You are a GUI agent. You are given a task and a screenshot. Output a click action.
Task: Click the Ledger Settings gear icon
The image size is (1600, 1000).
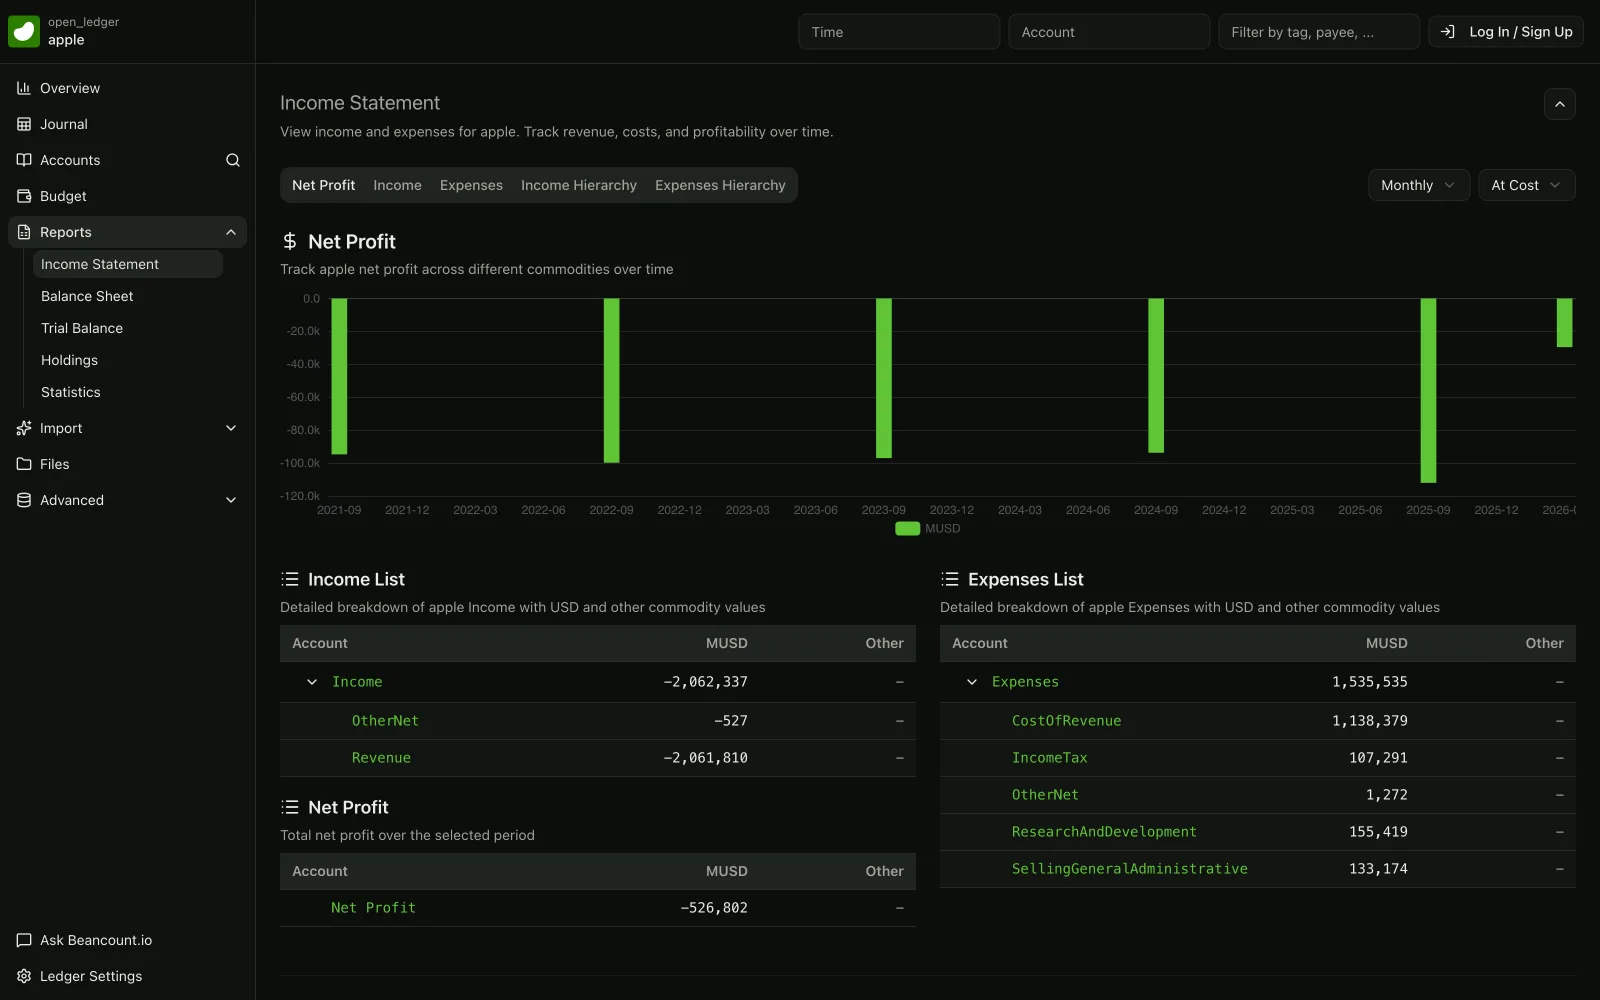[x=24, y=976]
